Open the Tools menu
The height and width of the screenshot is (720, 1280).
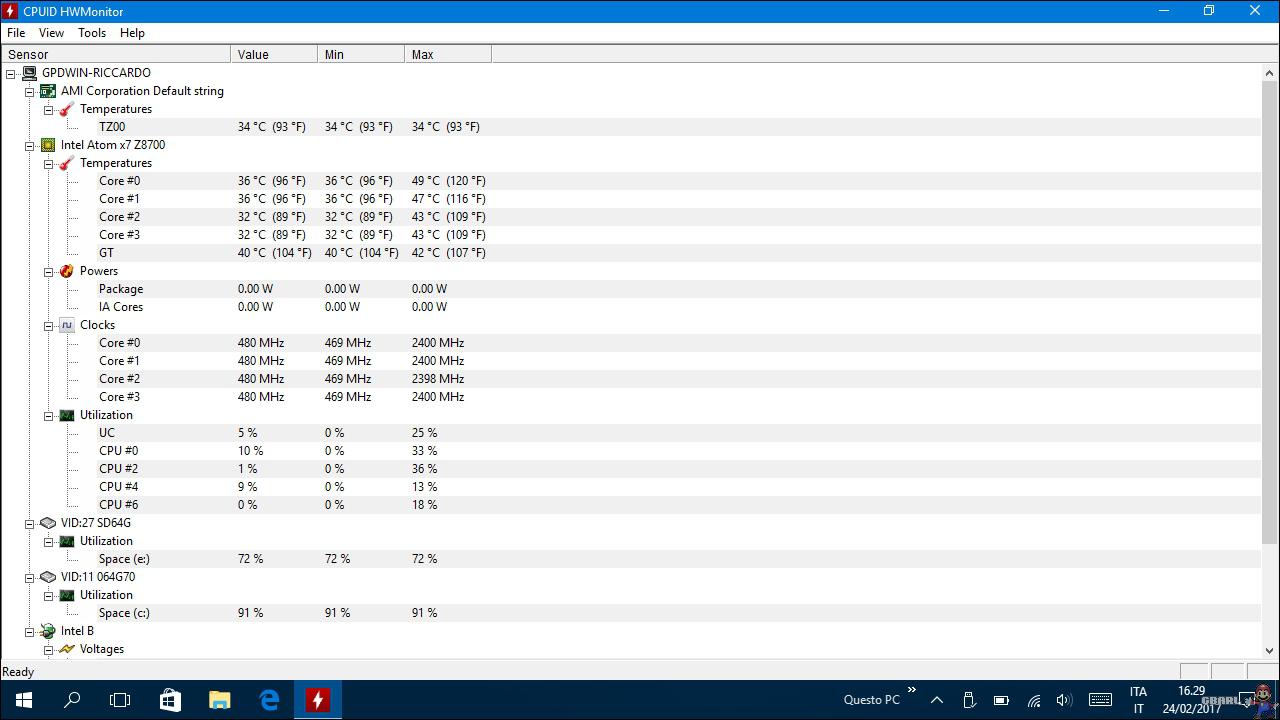(x=92, y=33)
